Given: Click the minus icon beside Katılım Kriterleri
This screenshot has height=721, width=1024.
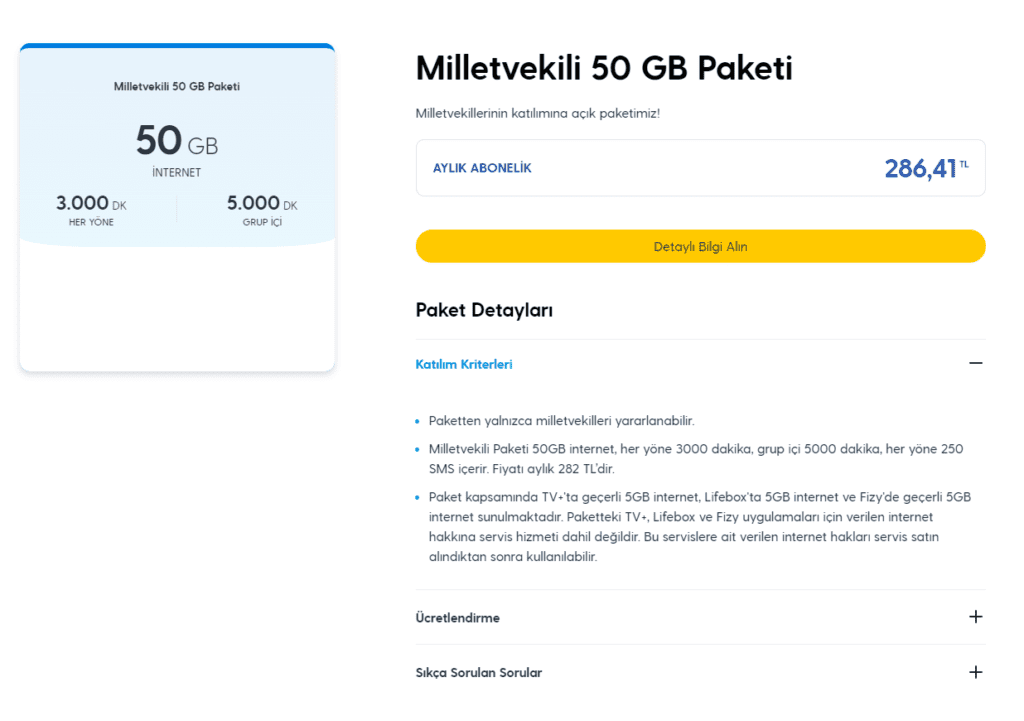Looking at the screenshot, I should coord(977,364).
